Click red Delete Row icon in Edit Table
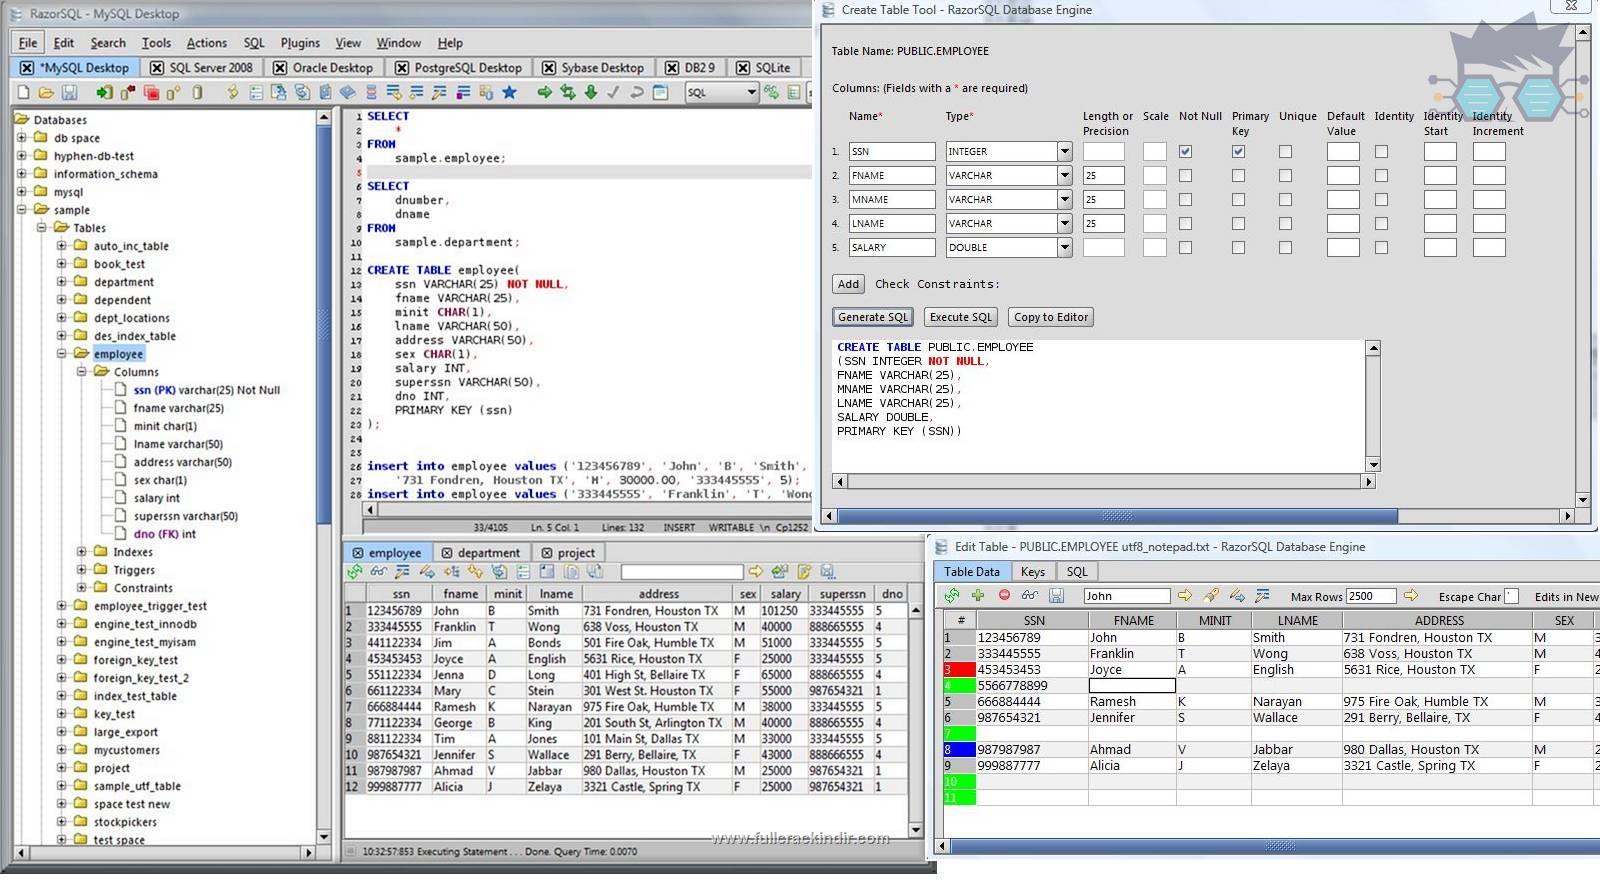This screenshot has width=1600, height=882. click(x=1004, y=595)
